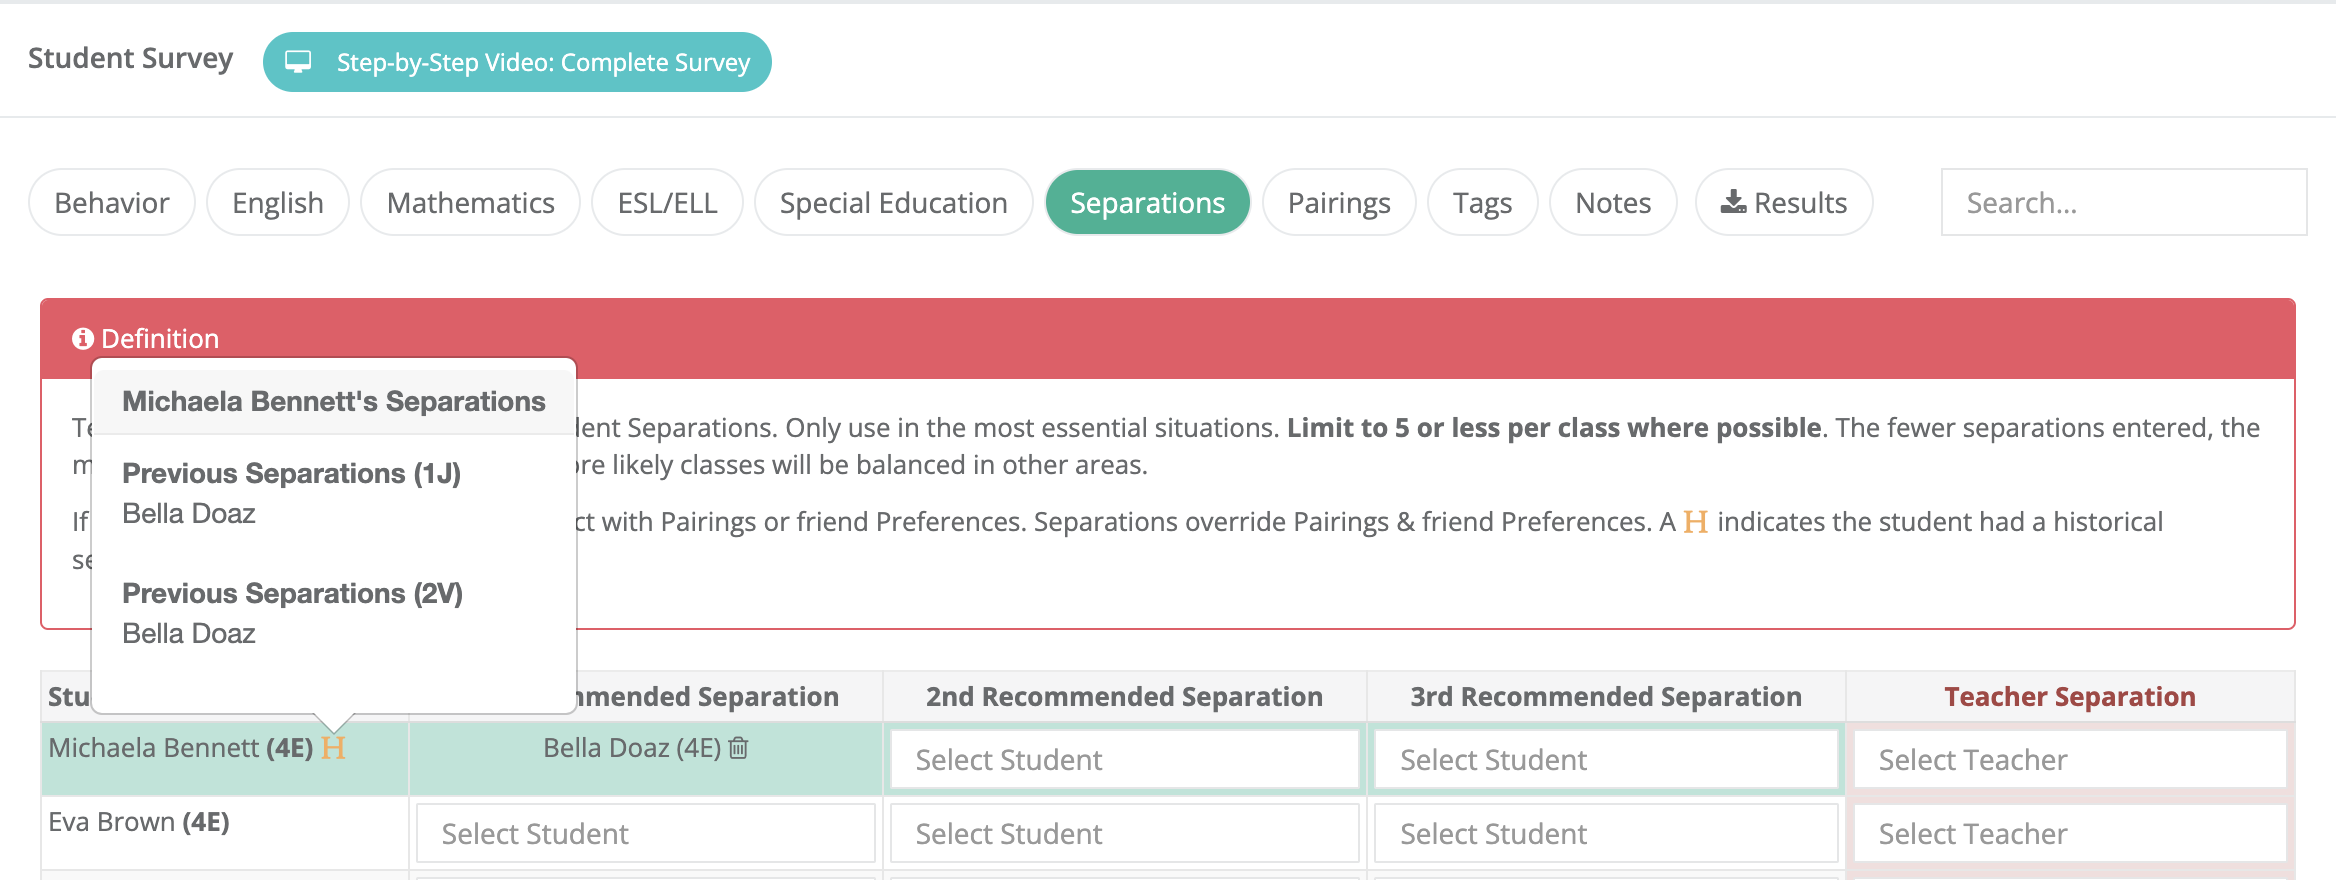The image size is (2336, 880).
Task: Click the Student Survey page title
Action: pyautogui.click(x=131, y=59)
